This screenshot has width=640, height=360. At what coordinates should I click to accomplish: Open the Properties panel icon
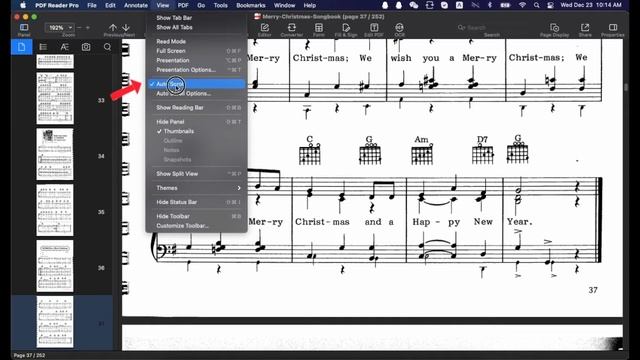(613, 27)
